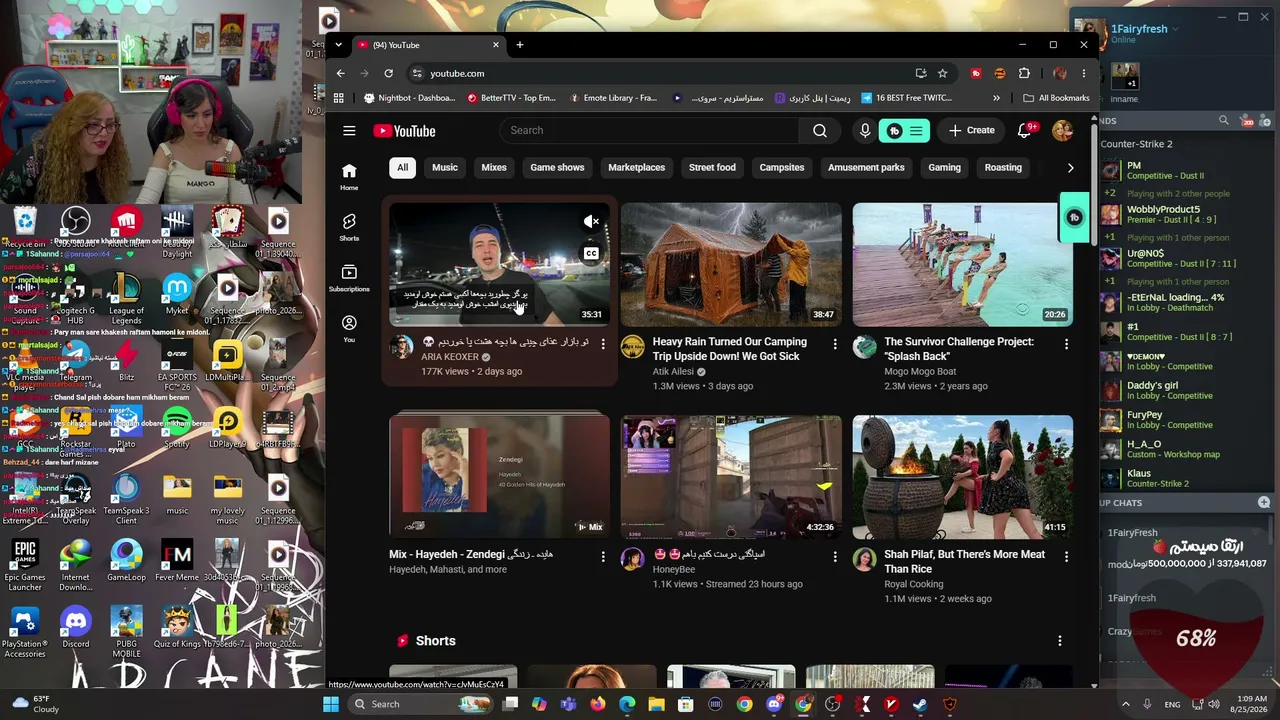Viewport: 1280px width, 720px height.
Task: Open YouTube notifications bell
Action: (1024, 130)
